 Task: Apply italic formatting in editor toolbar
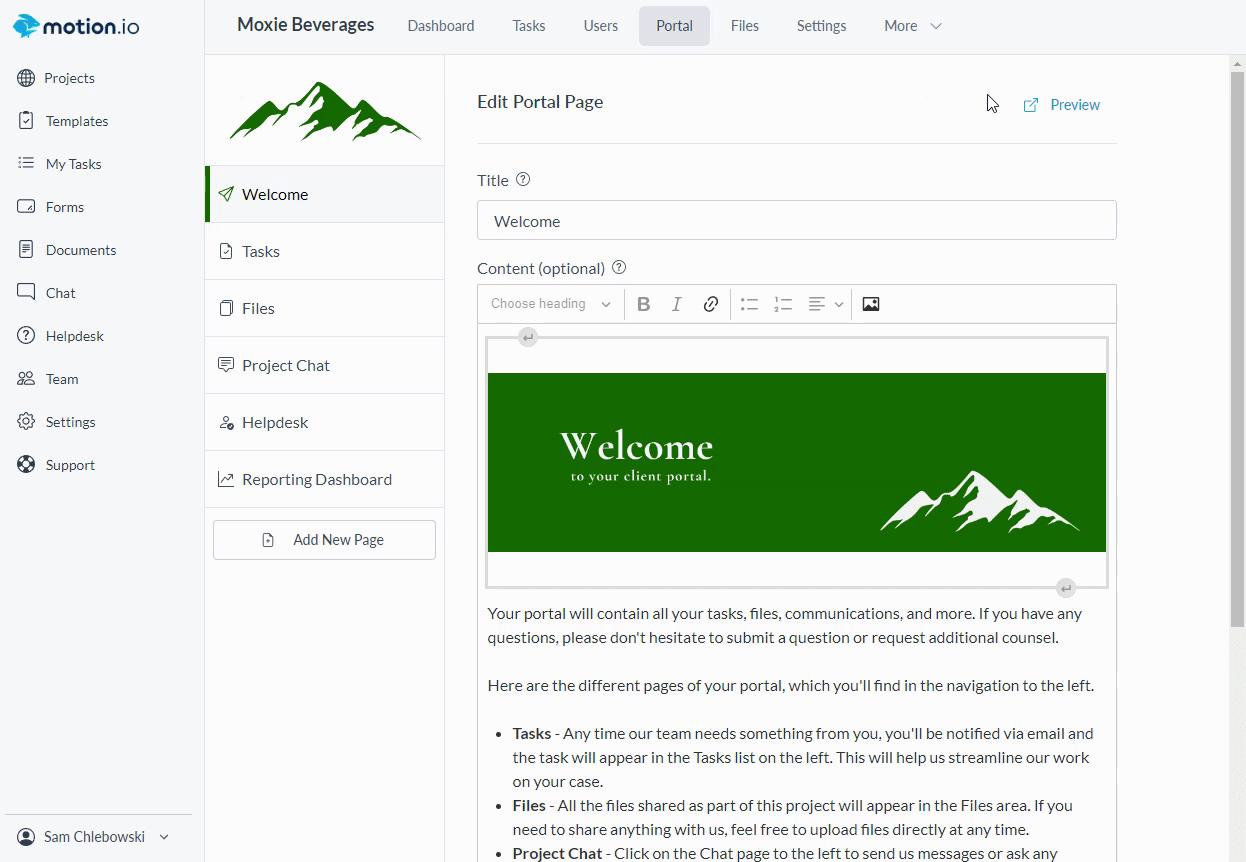pyautogui.click(x=677, y=304)
